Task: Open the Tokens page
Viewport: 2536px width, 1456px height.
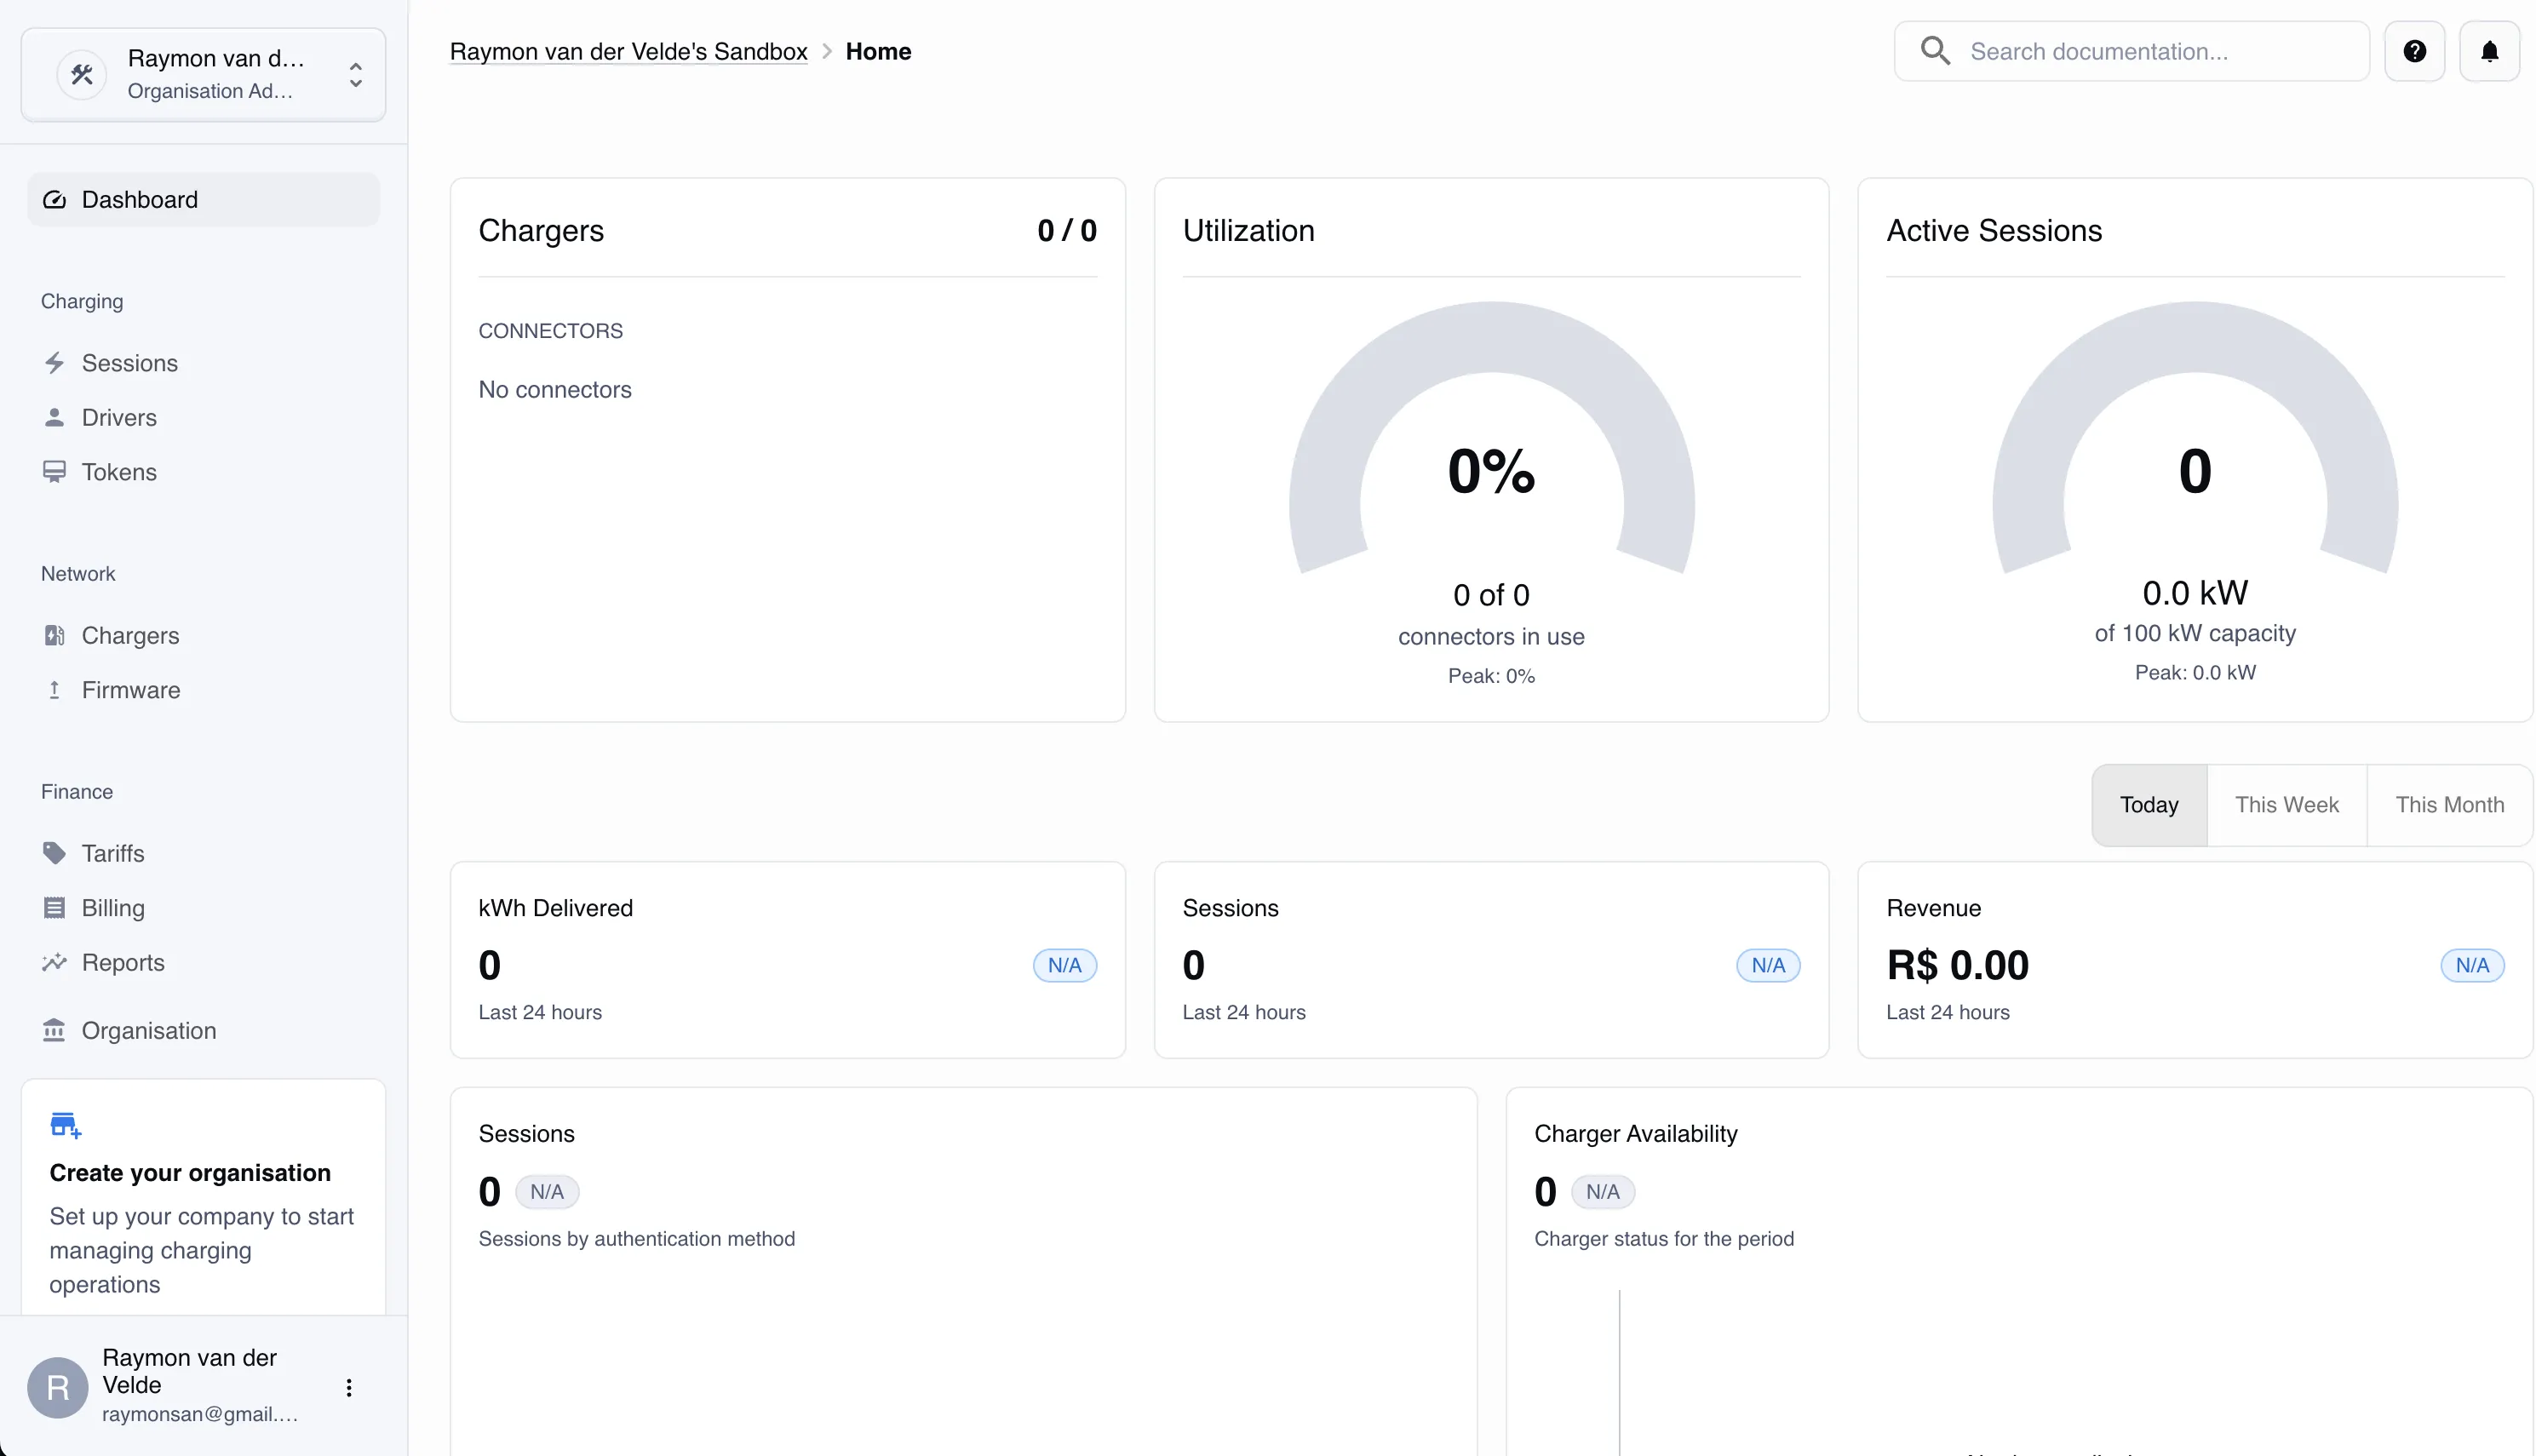Action: click(119, 472)
